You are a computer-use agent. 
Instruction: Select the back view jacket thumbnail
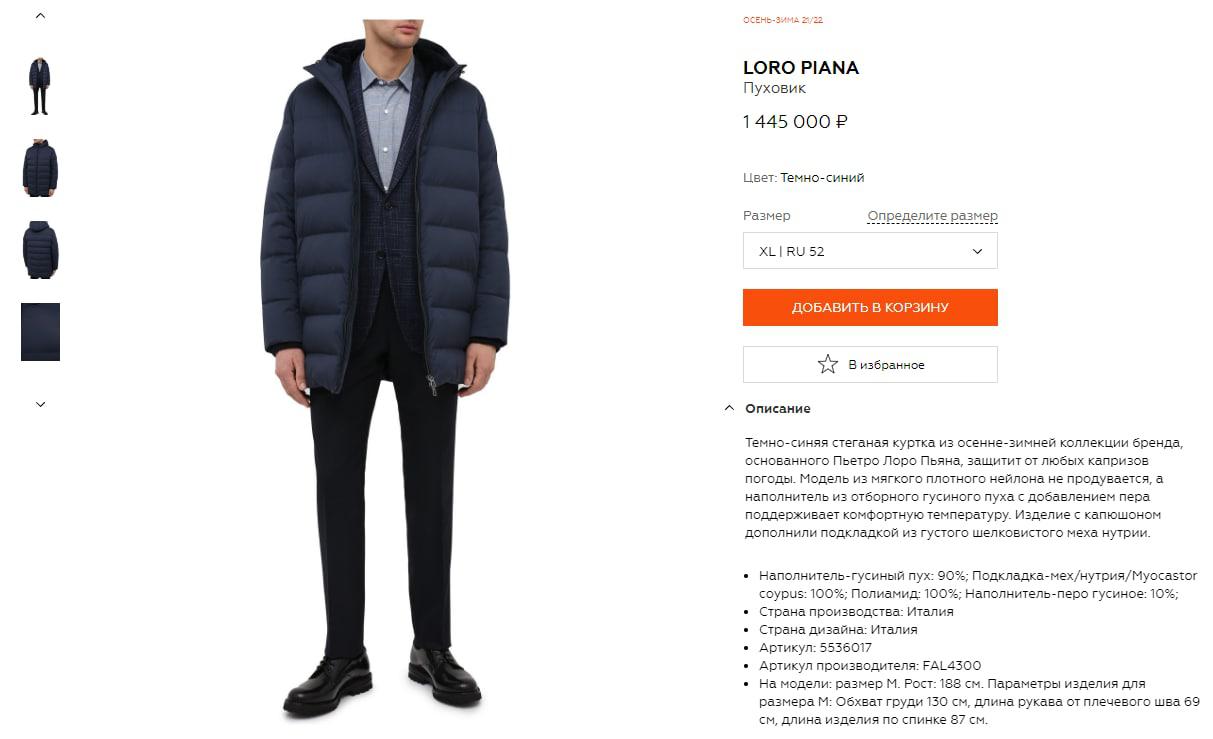pos(40,250)
